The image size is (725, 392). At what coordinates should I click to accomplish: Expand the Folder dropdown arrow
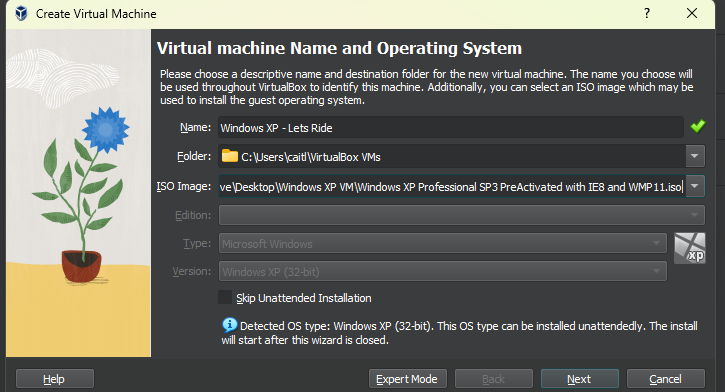[x=694, y=156]
